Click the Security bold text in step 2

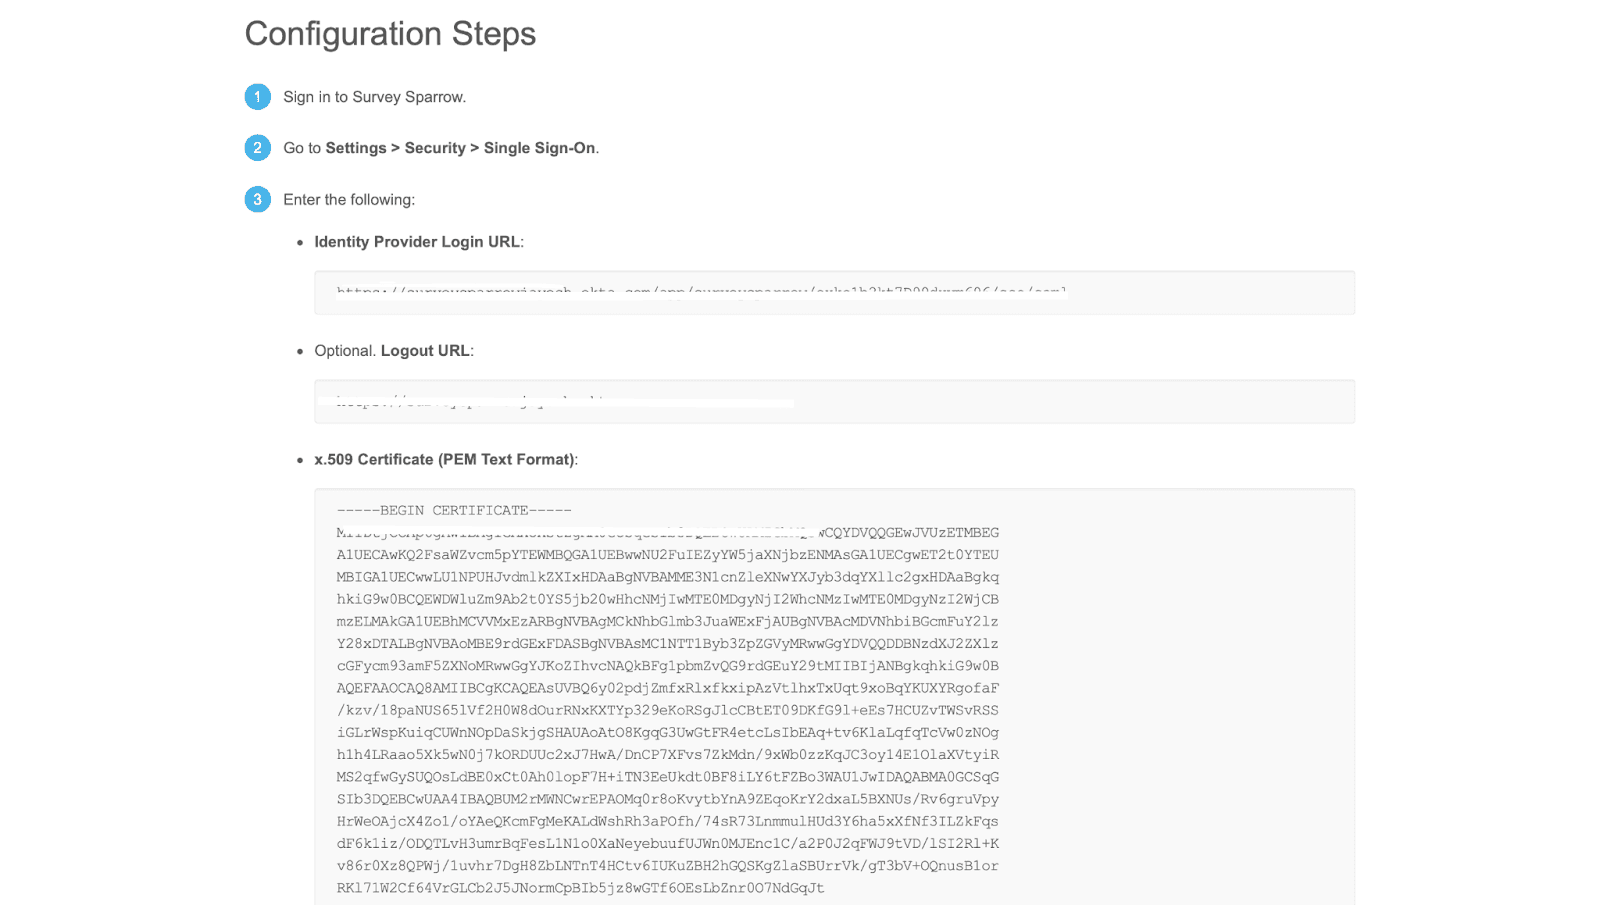pyautogui.click(x=435, y=148)
